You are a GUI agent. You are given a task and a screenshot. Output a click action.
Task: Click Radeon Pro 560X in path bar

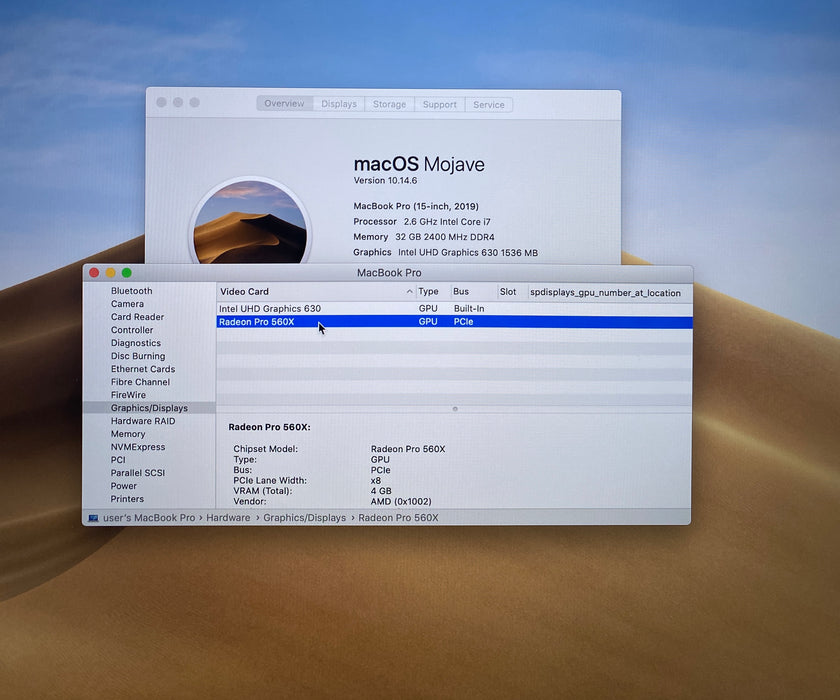pos(398,518)
